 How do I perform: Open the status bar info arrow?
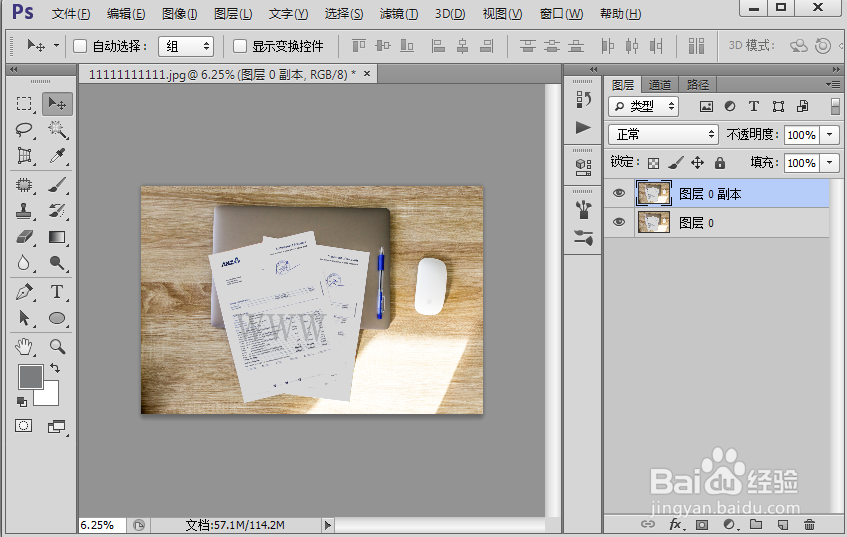327,525
